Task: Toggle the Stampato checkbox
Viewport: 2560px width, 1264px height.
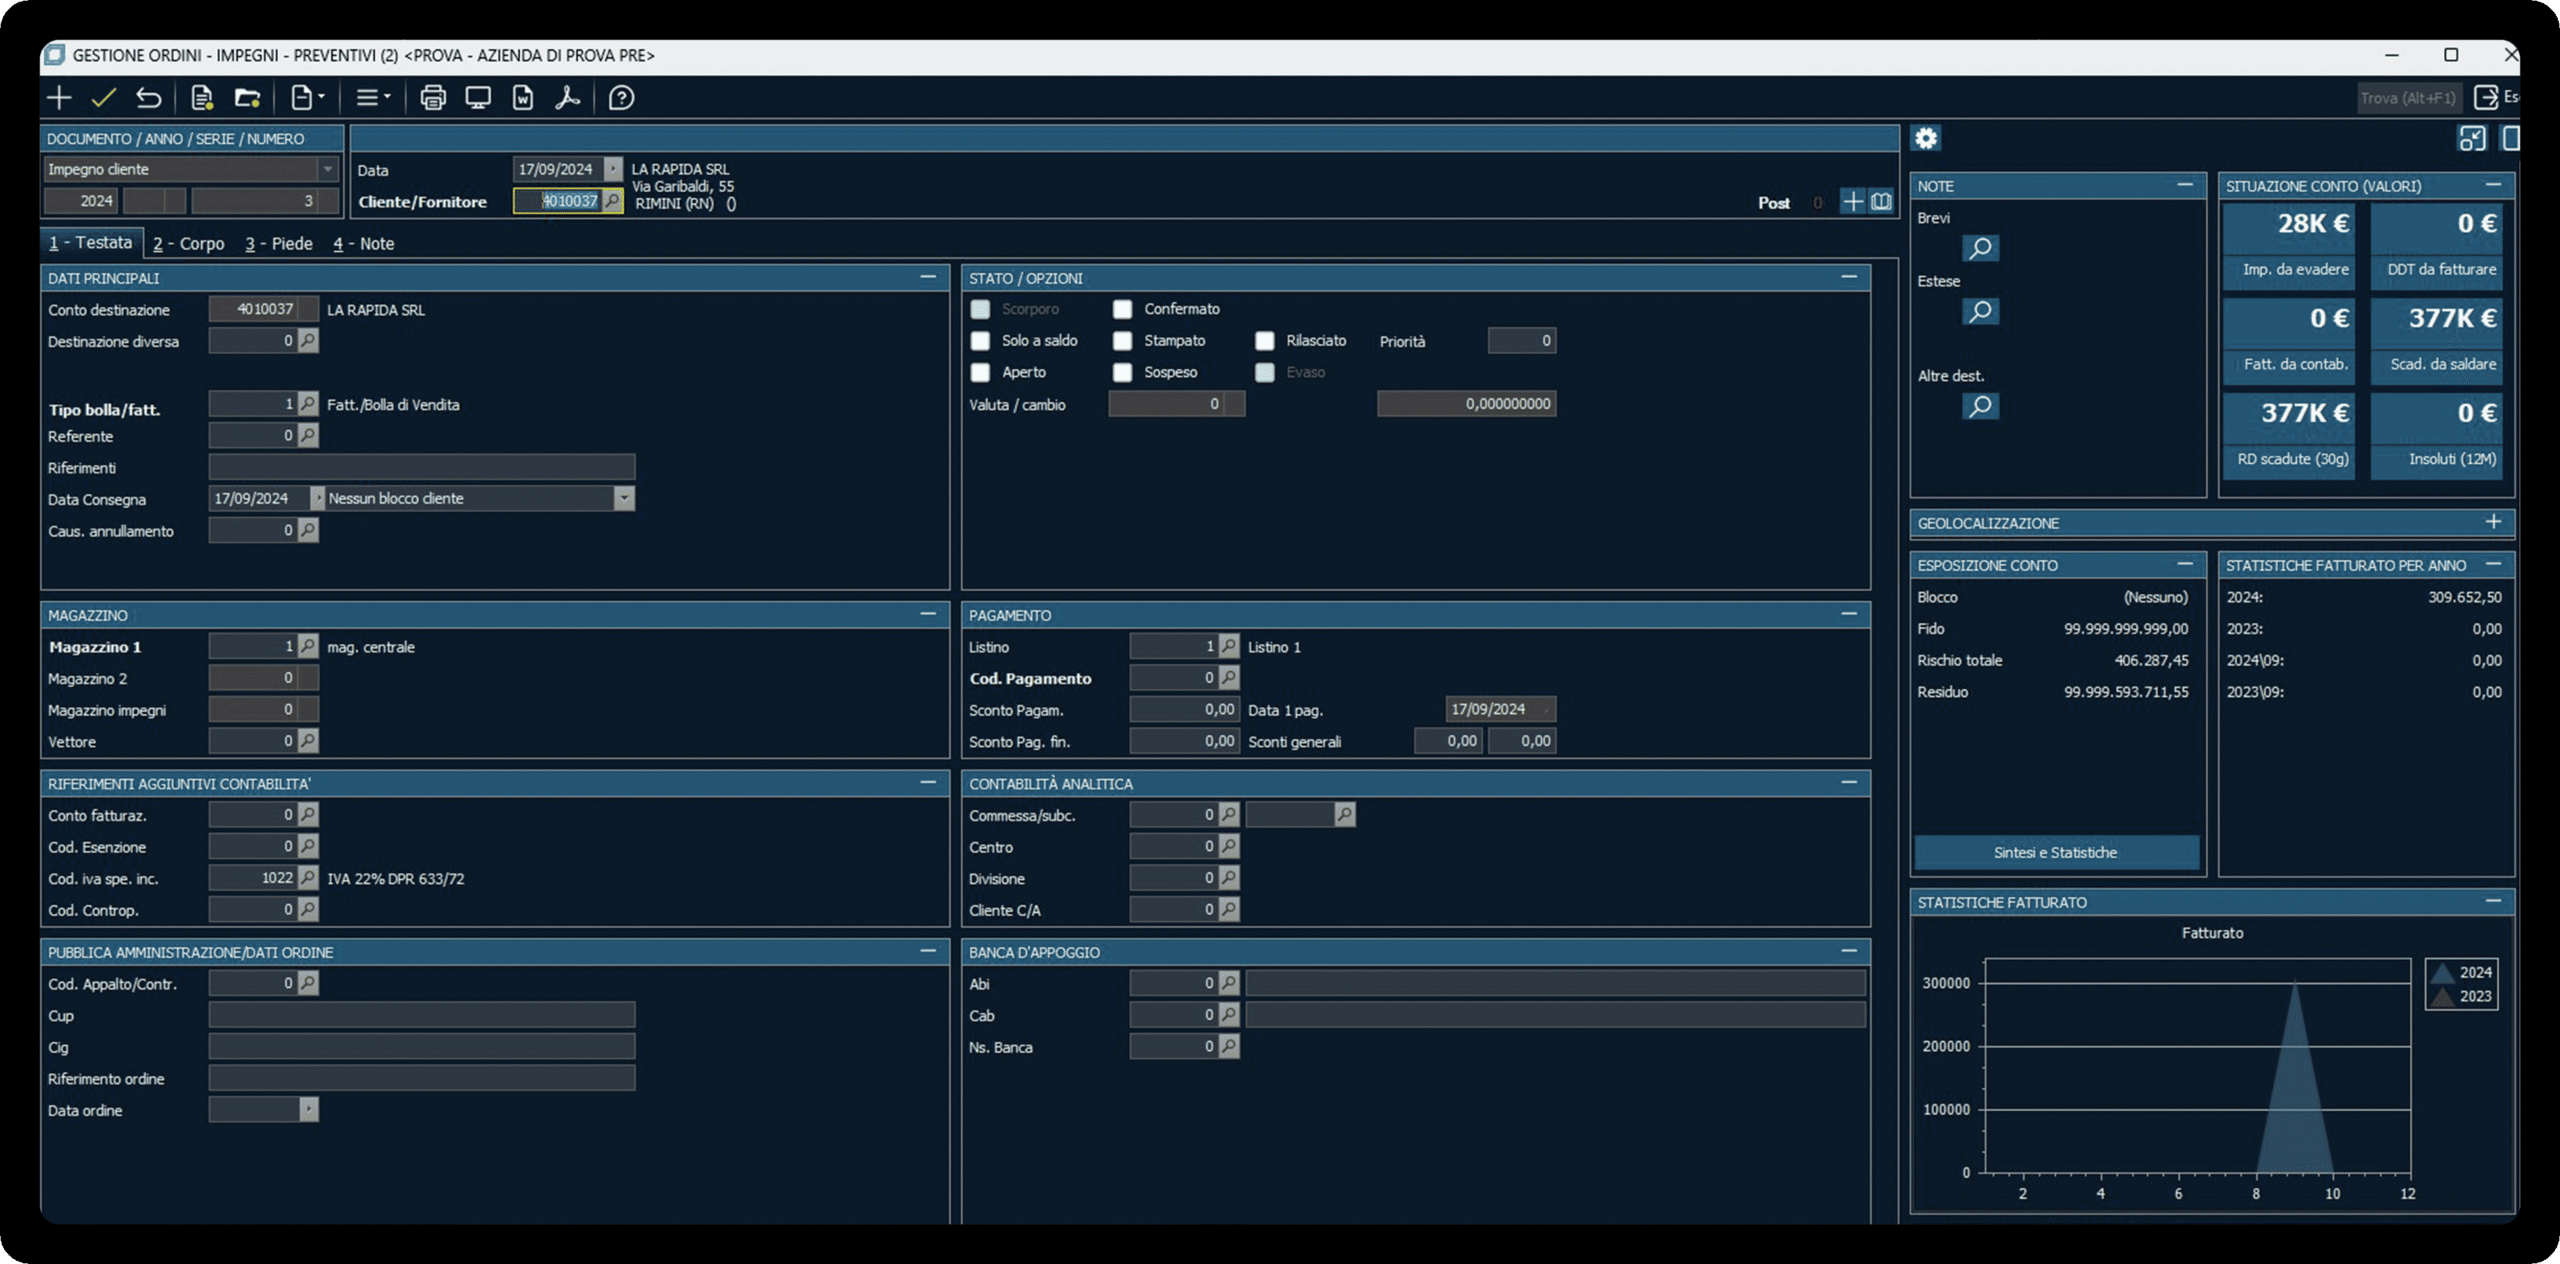Action: click(x=1122, y=341)
